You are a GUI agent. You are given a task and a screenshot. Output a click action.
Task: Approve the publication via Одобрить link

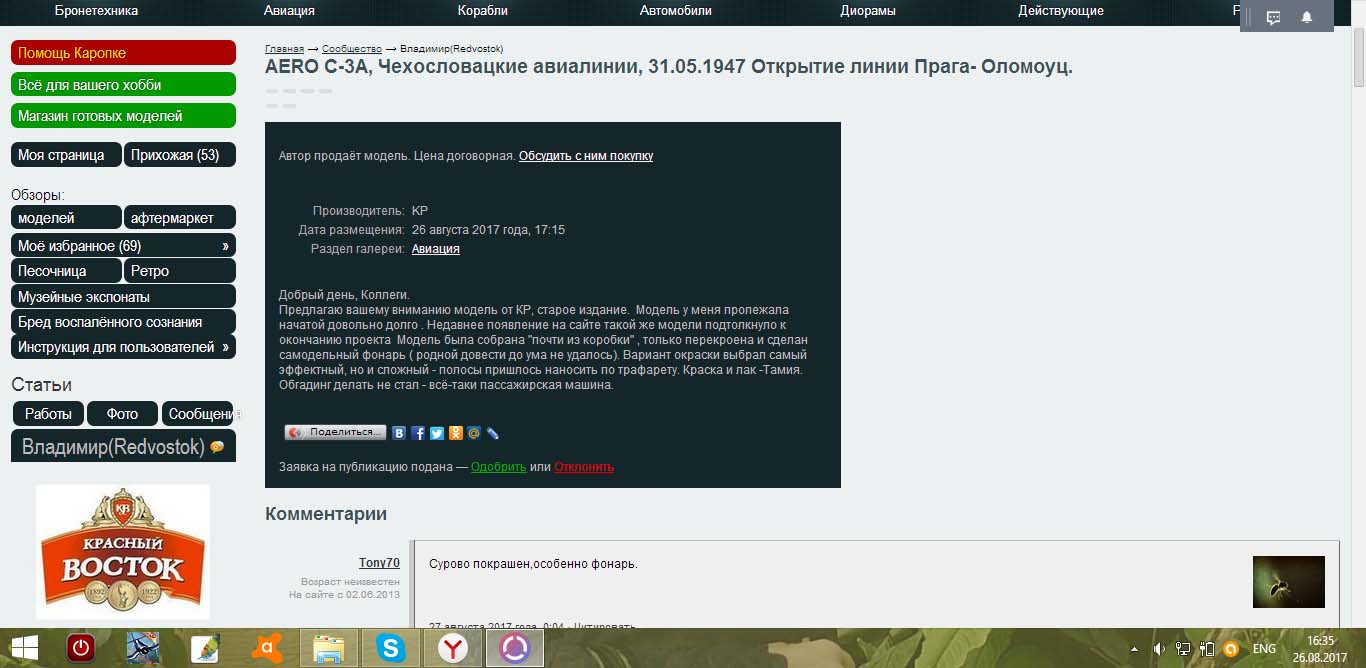point(498,467)
